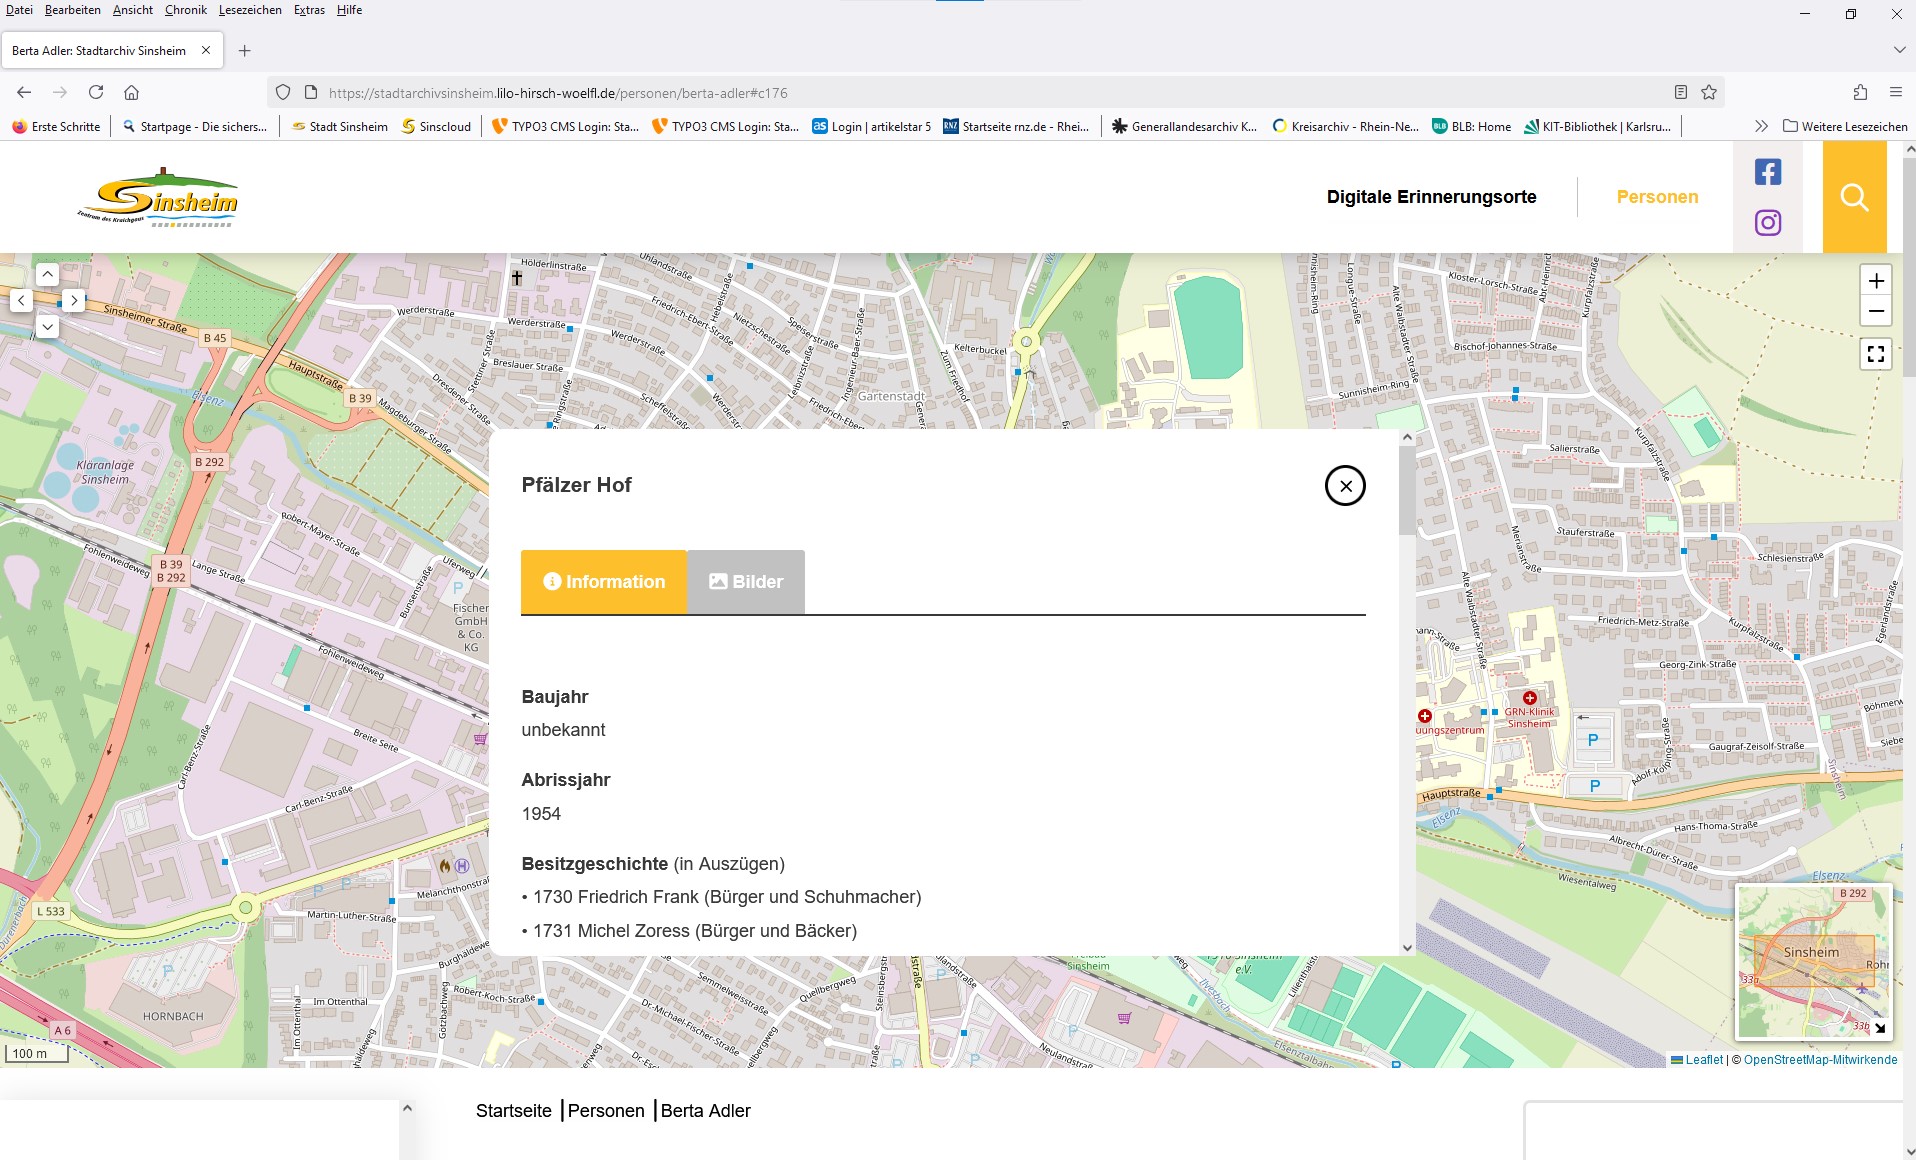The width and height of the screenshot is (1916, 1160).
Task: Bookmark this page with the star
Action: pyautogui.click(x=1709, y=93)
